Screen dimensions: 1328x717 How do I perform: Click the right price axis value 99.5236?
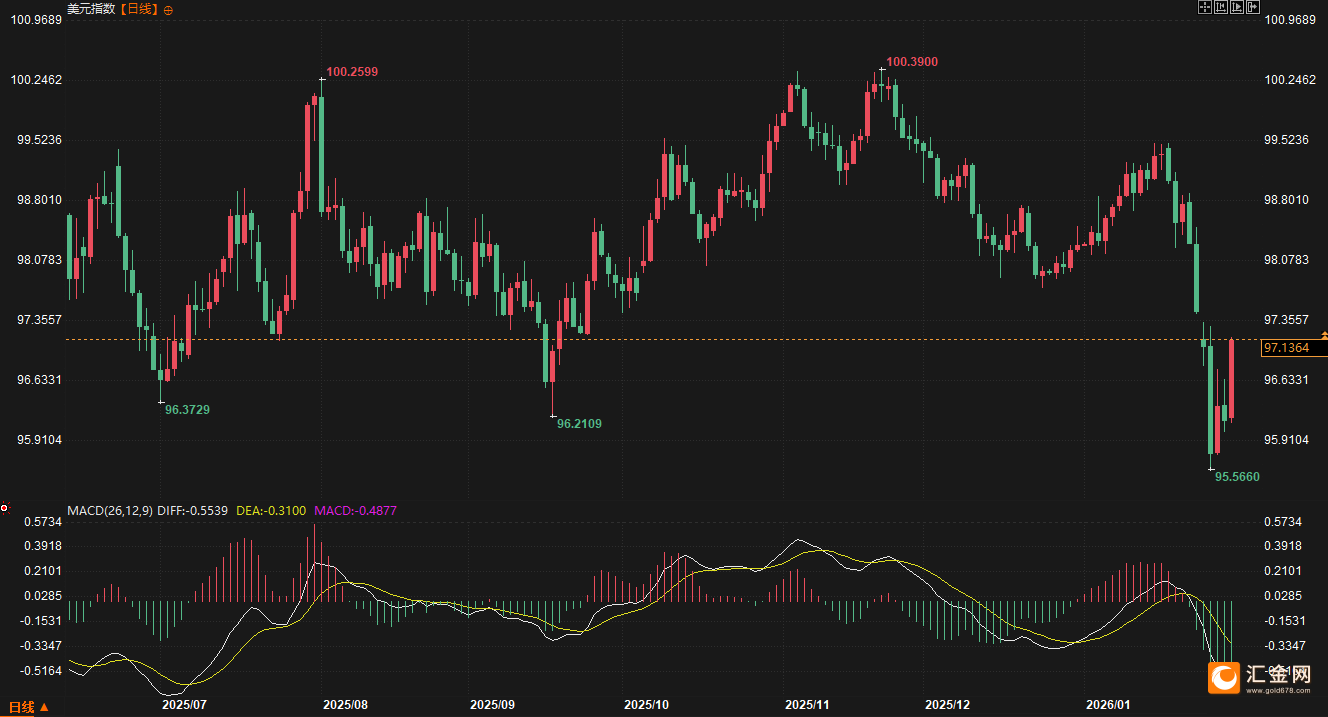tap(1287, 140)
